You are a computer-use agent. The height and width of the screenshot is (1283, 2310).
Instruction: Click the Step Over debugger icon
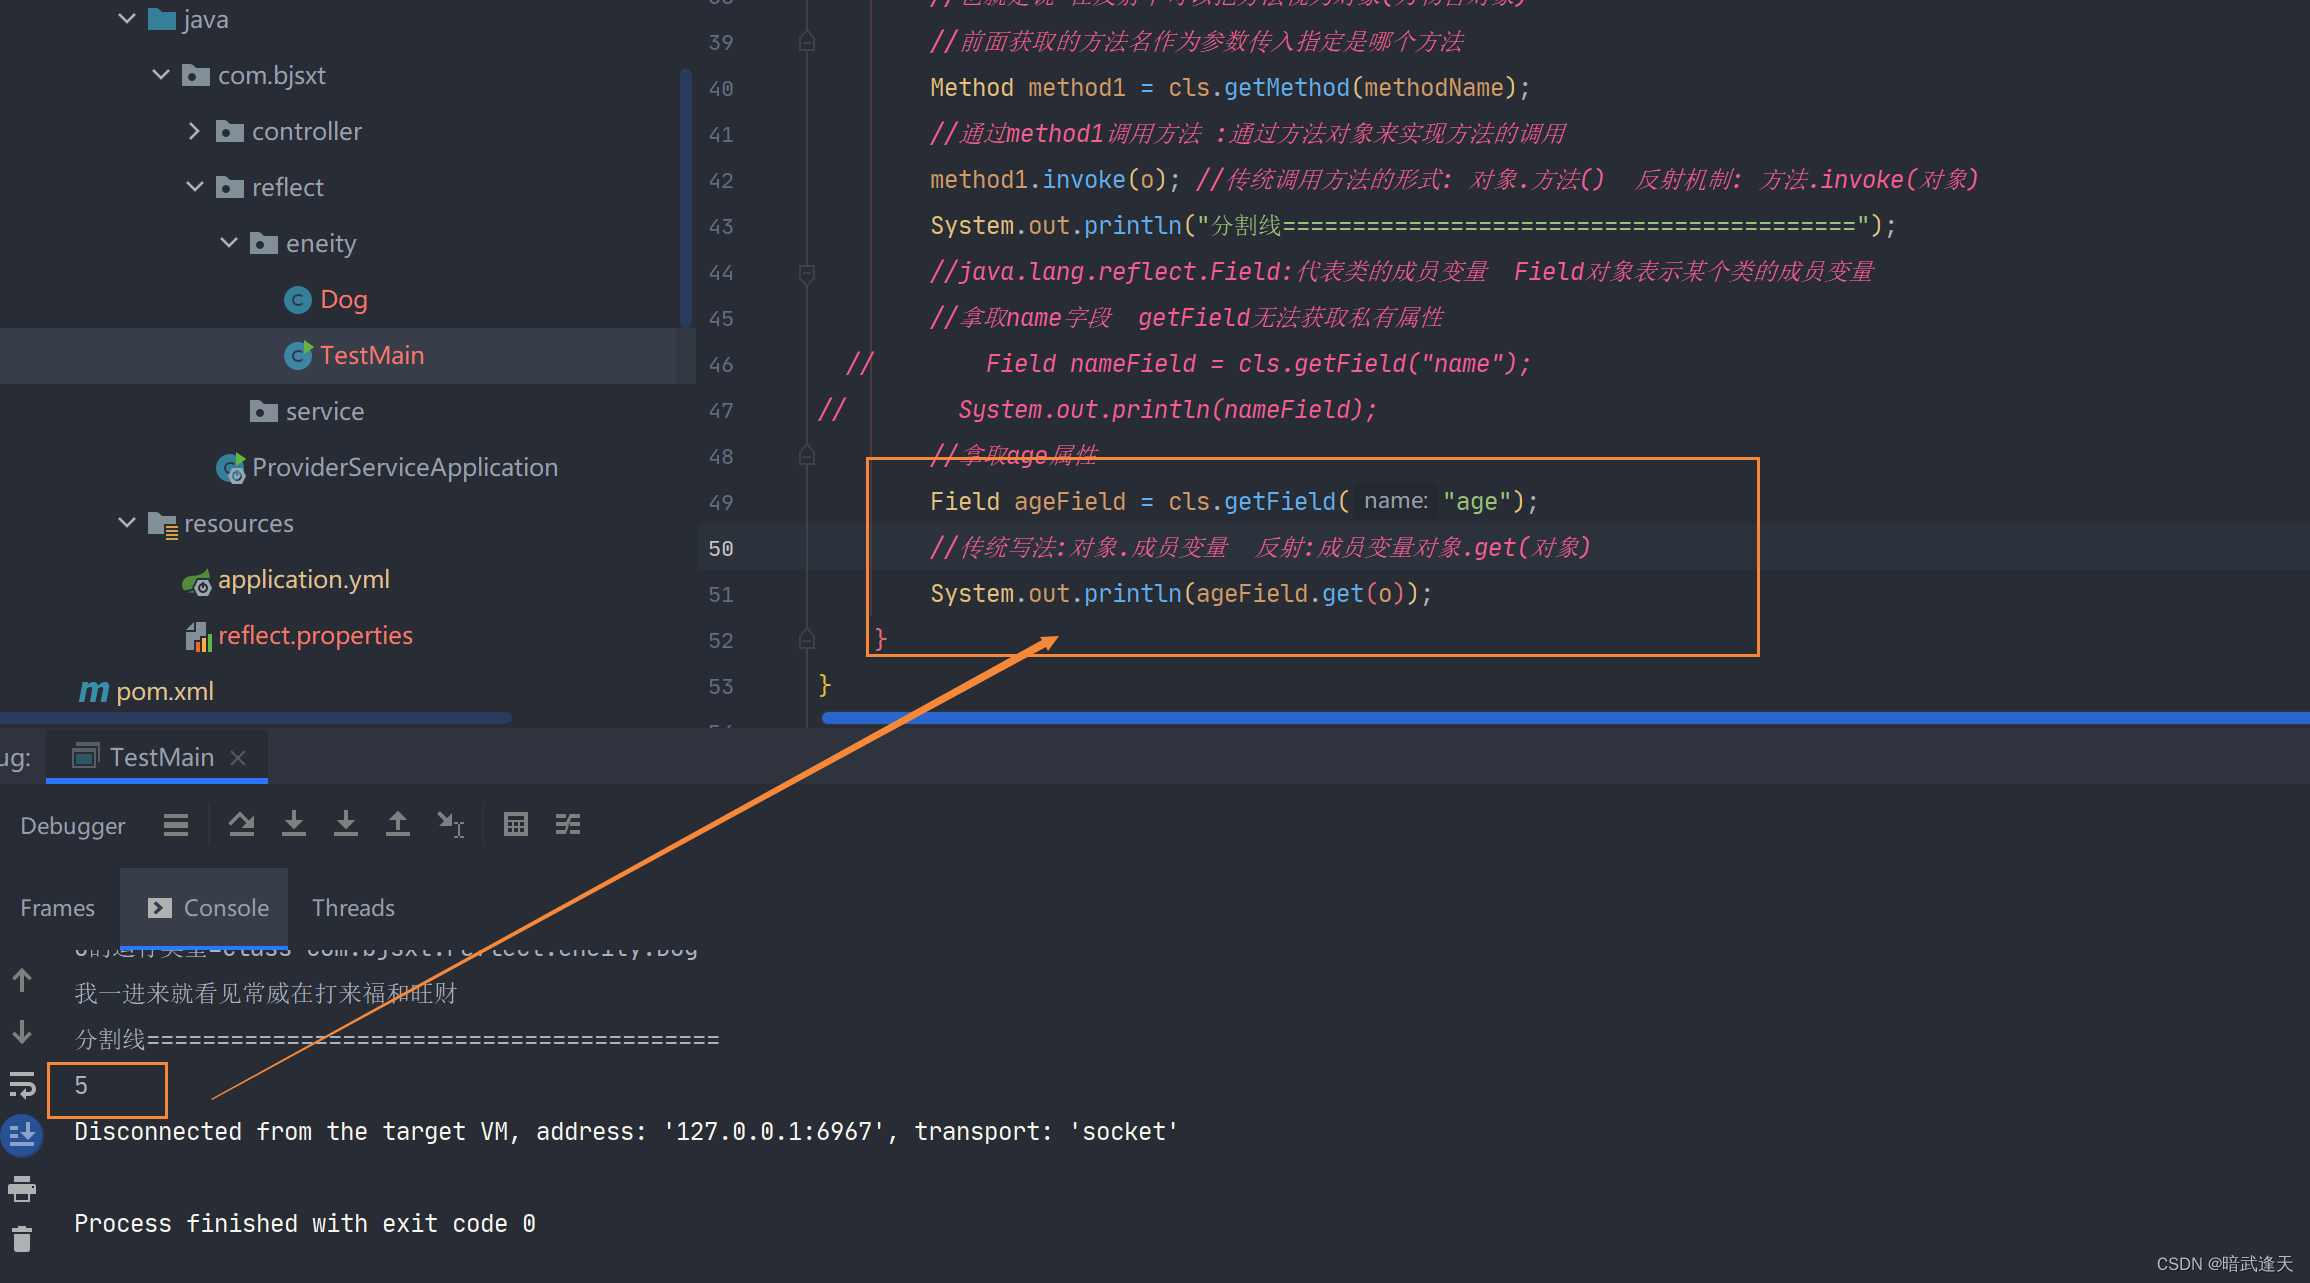(x=241, y=824)
